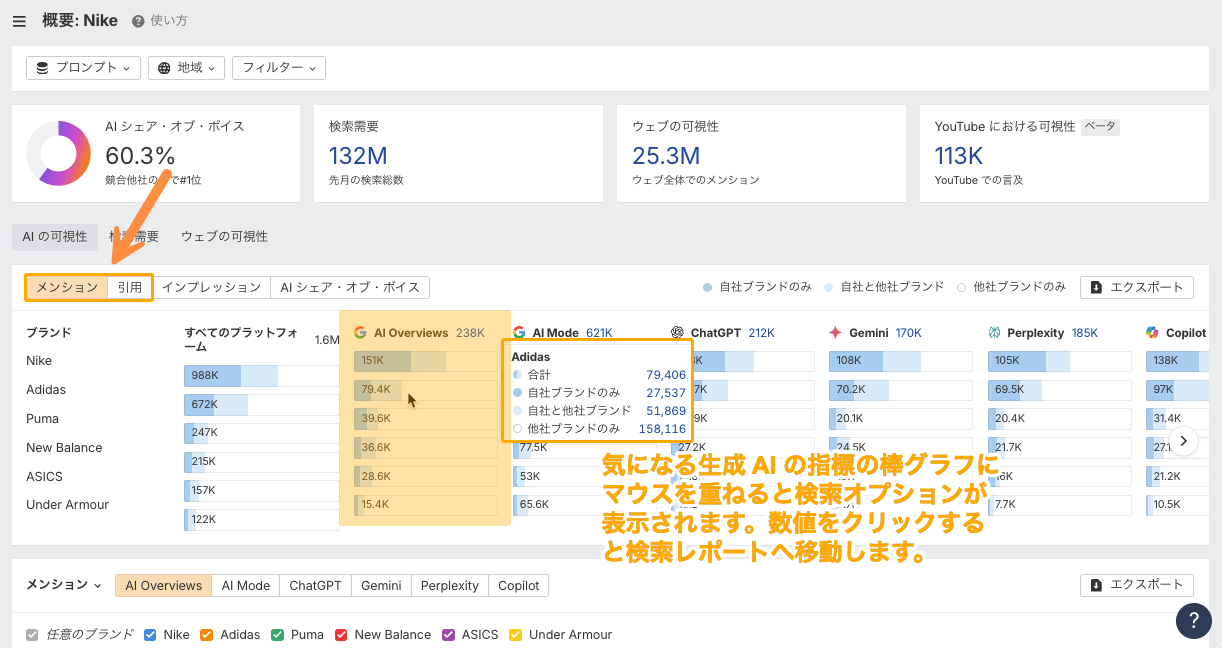Click the Nike bar in すべてのプラットフォーム

click(x=230, y=376)
